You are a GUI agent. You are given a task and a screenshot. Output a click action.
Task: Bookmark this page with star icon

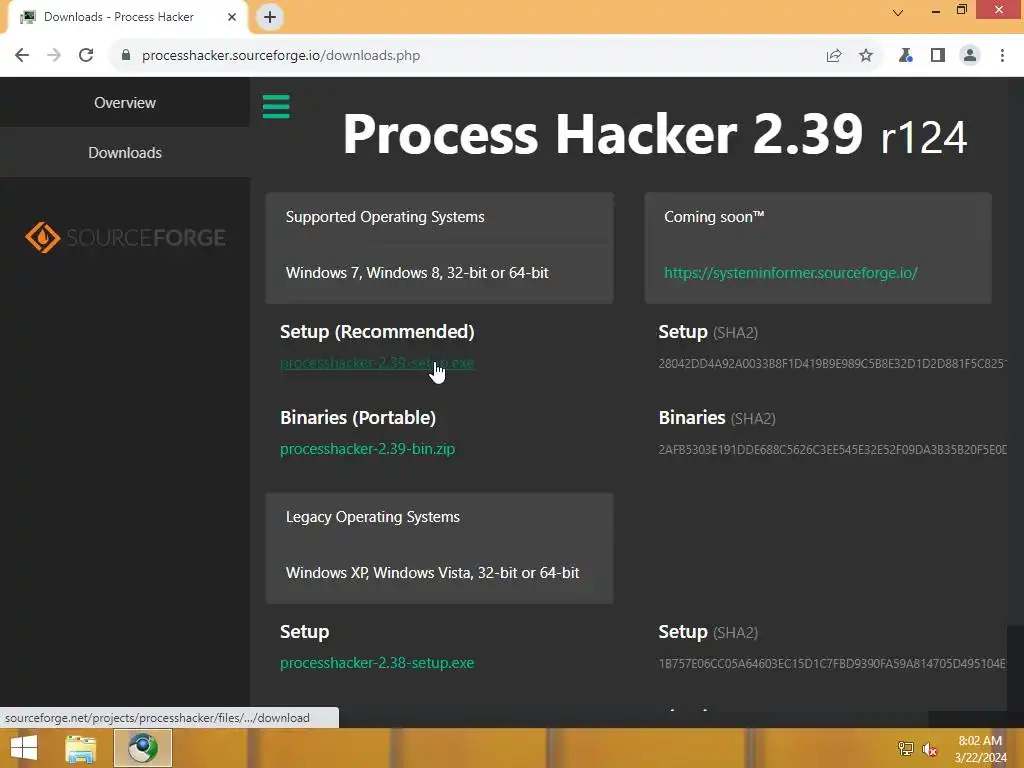pyautogui.click(x=866, y=56)
